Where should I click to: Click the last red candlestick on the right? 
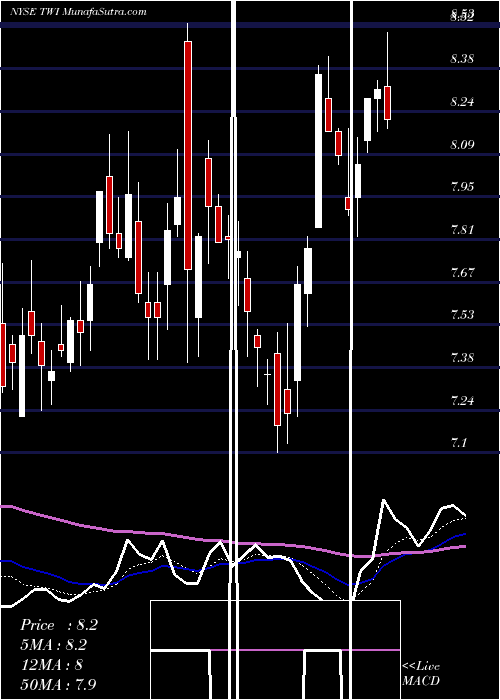coord(388,103)
